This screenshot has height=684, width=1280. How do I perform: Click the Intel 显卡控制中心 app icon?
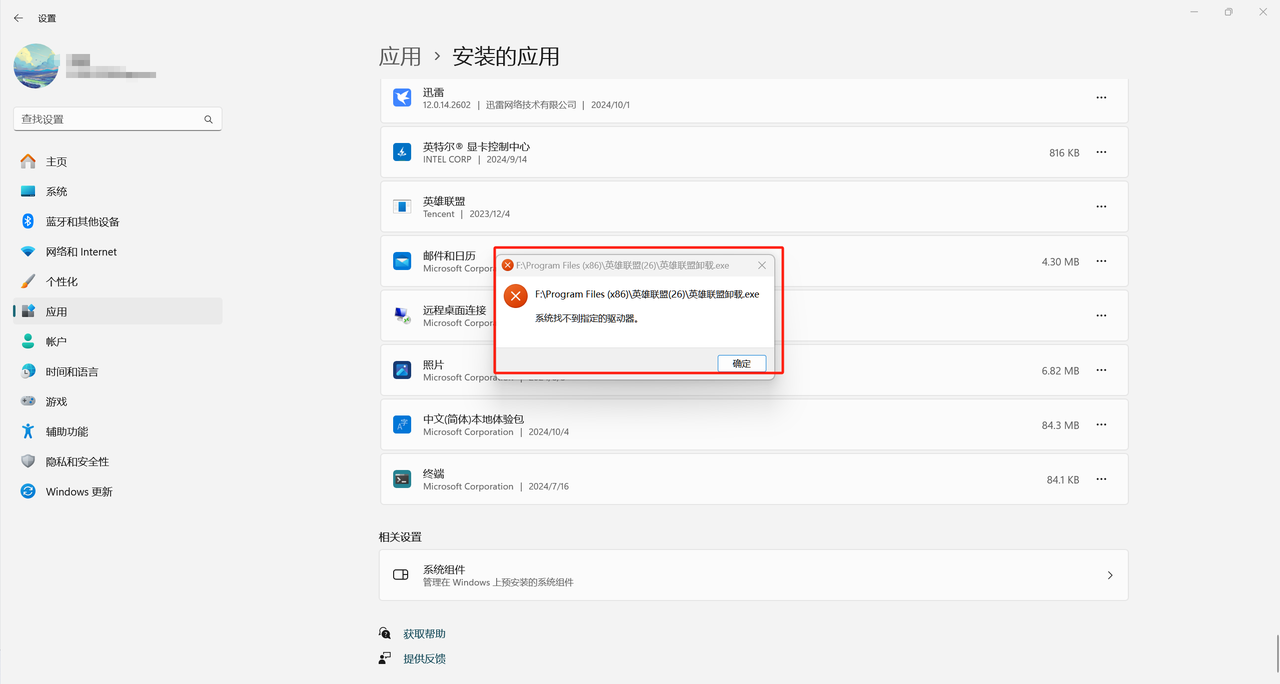(402, 153)
